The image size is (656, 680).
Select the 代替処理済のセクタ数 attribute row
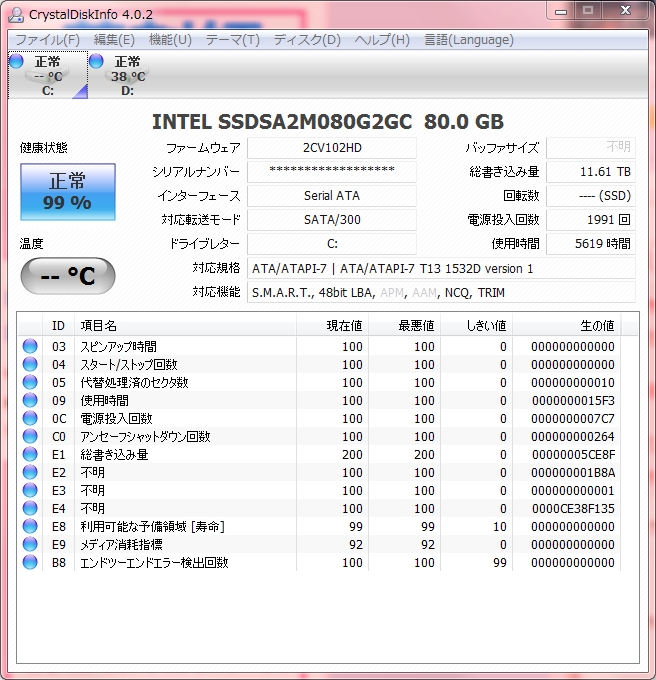[134, 383]
